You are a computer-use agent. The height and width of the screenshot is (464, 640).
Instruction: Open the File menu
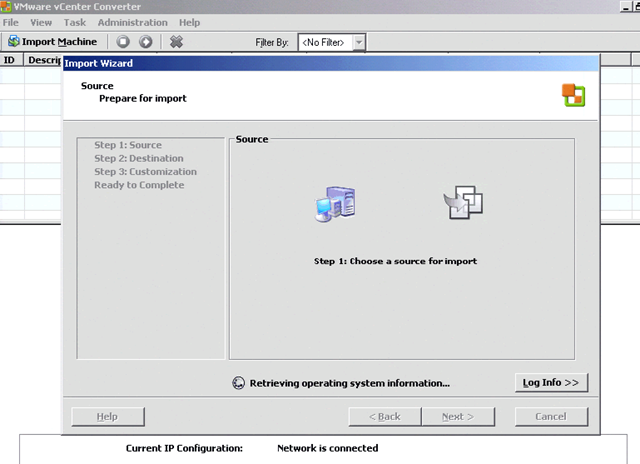click(11, 22)
